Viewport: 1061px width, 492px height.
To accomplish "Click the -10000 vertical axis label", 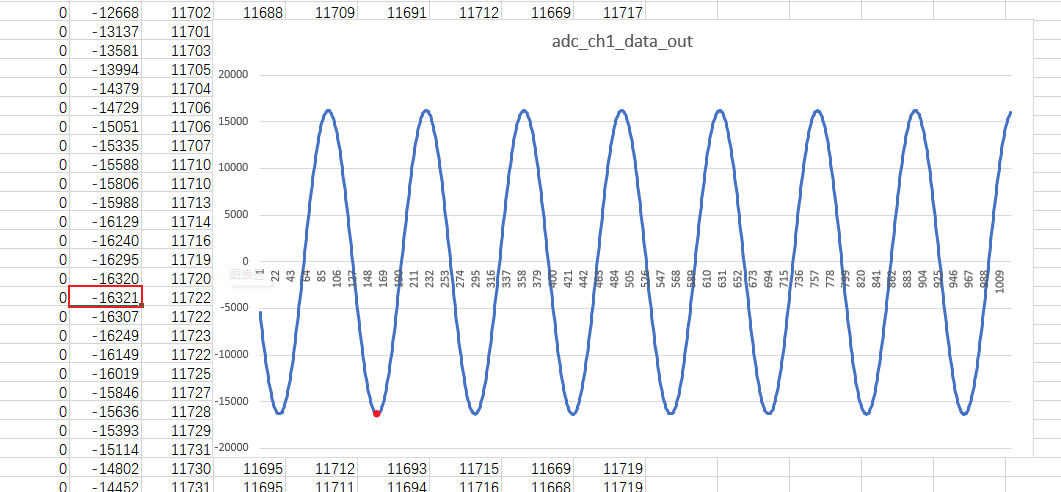I will [x=231, y=355].
